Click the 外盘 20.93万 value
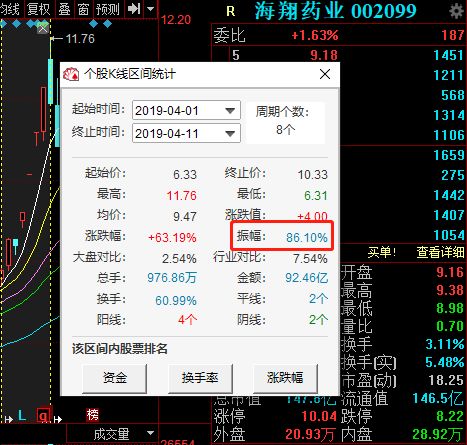The height and width of the screenshot is (445, 467). [x=310, y=434]
